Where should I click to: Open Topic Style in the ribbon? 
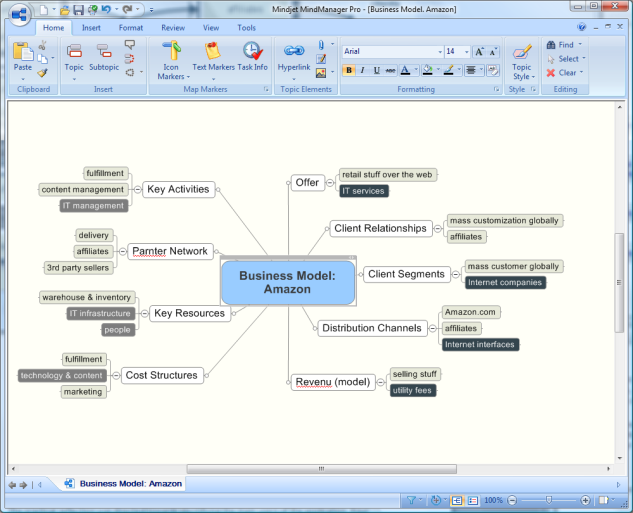pos(522,58)
